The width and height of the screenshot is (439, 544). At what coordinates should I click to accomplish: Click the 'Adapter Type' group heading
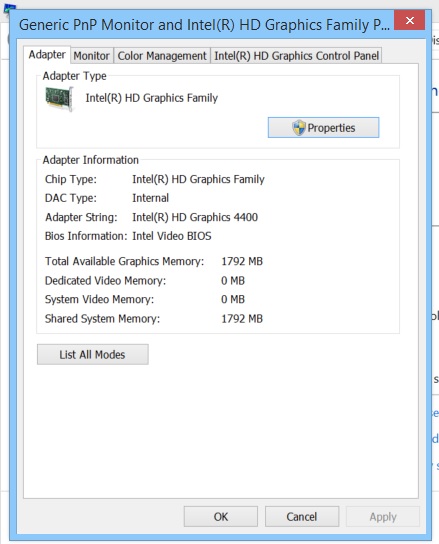(74, 76)
